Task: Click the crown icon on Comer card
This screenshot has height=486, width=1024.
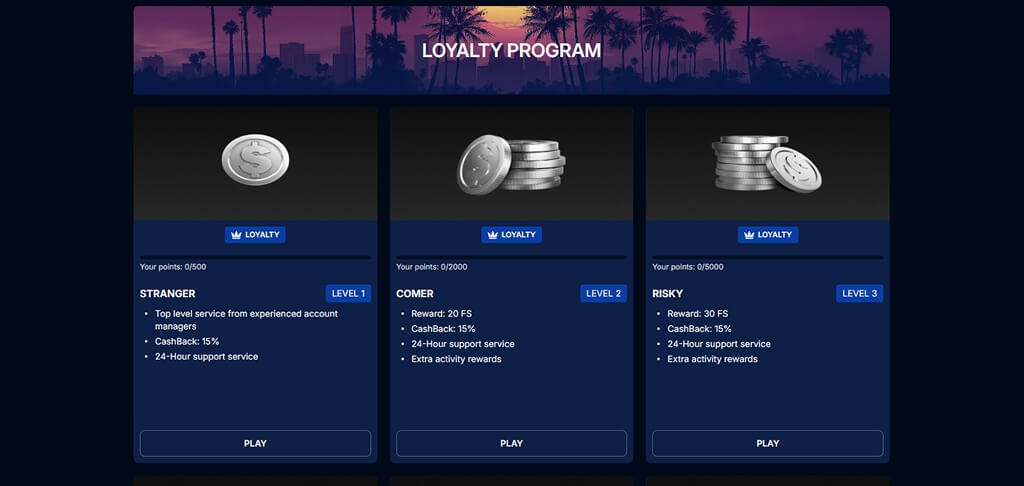Action: point(493,235)
